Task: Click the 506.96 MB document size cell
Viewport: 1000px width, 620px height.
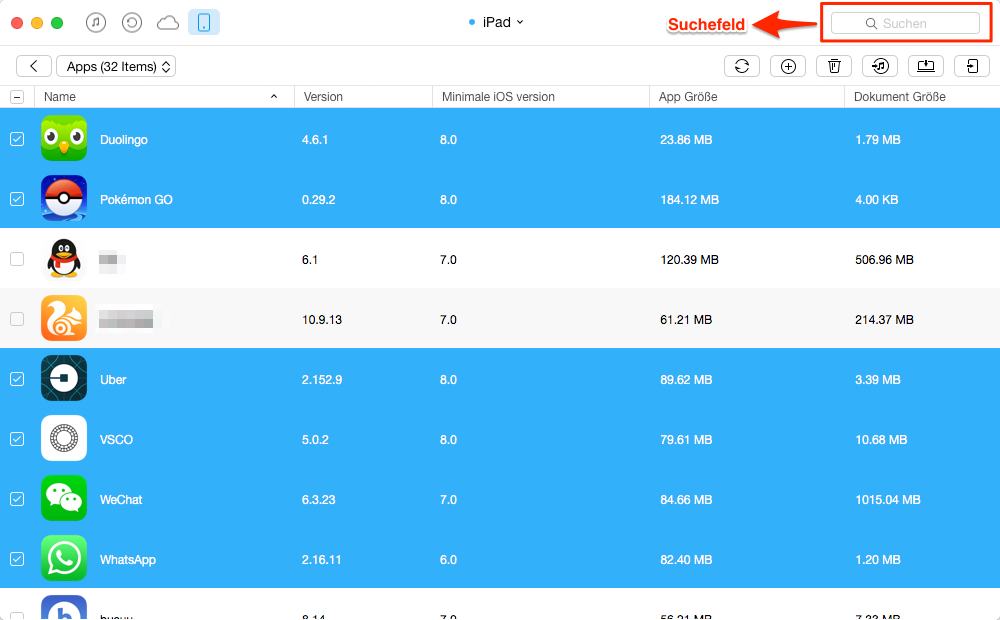Action: (x=885, y=260)
